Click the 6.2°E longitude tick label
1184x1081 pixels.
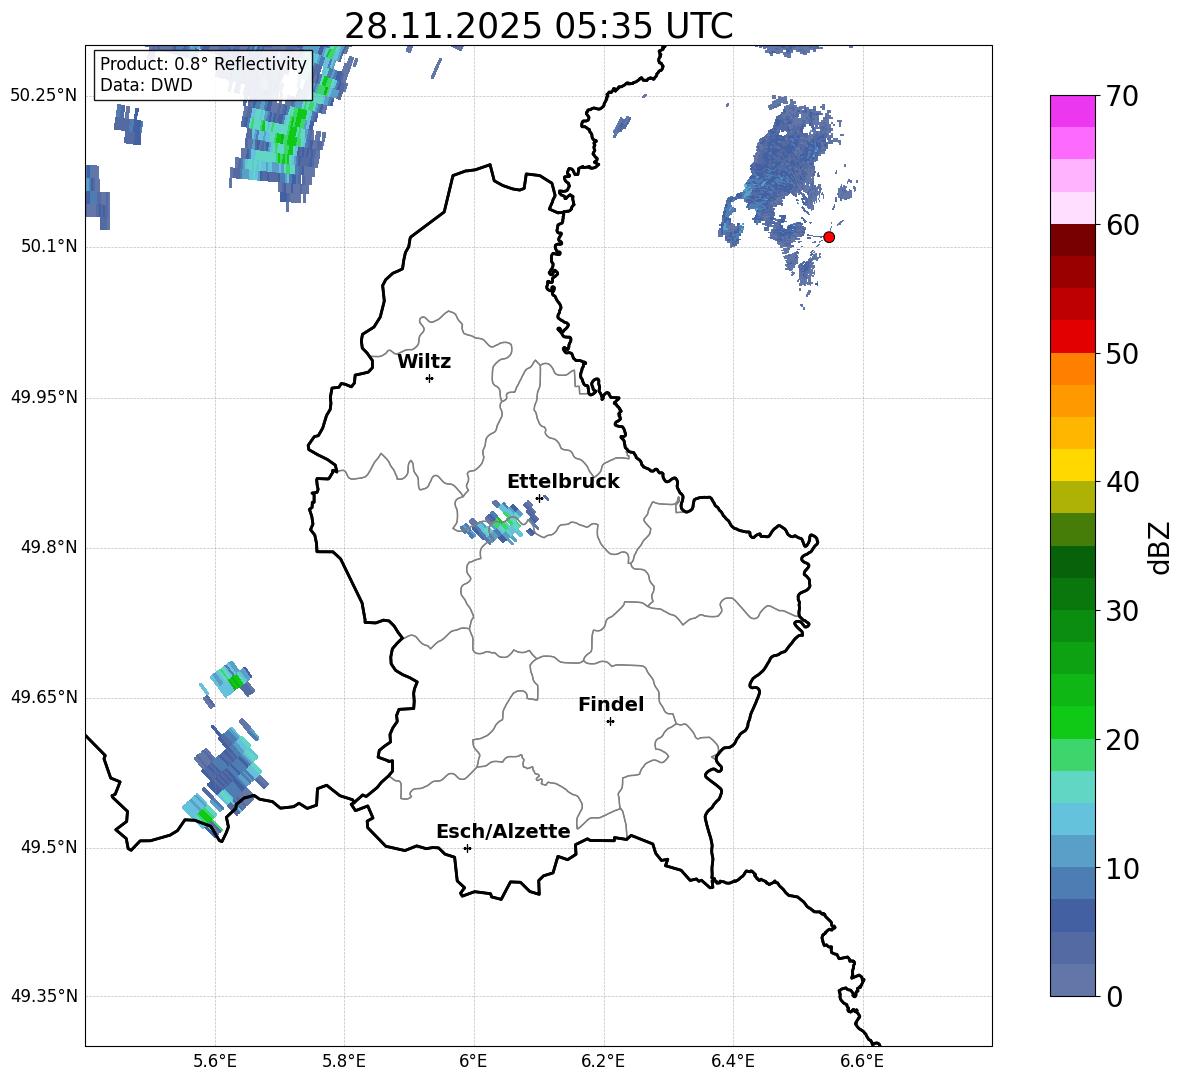point(603,1061)
